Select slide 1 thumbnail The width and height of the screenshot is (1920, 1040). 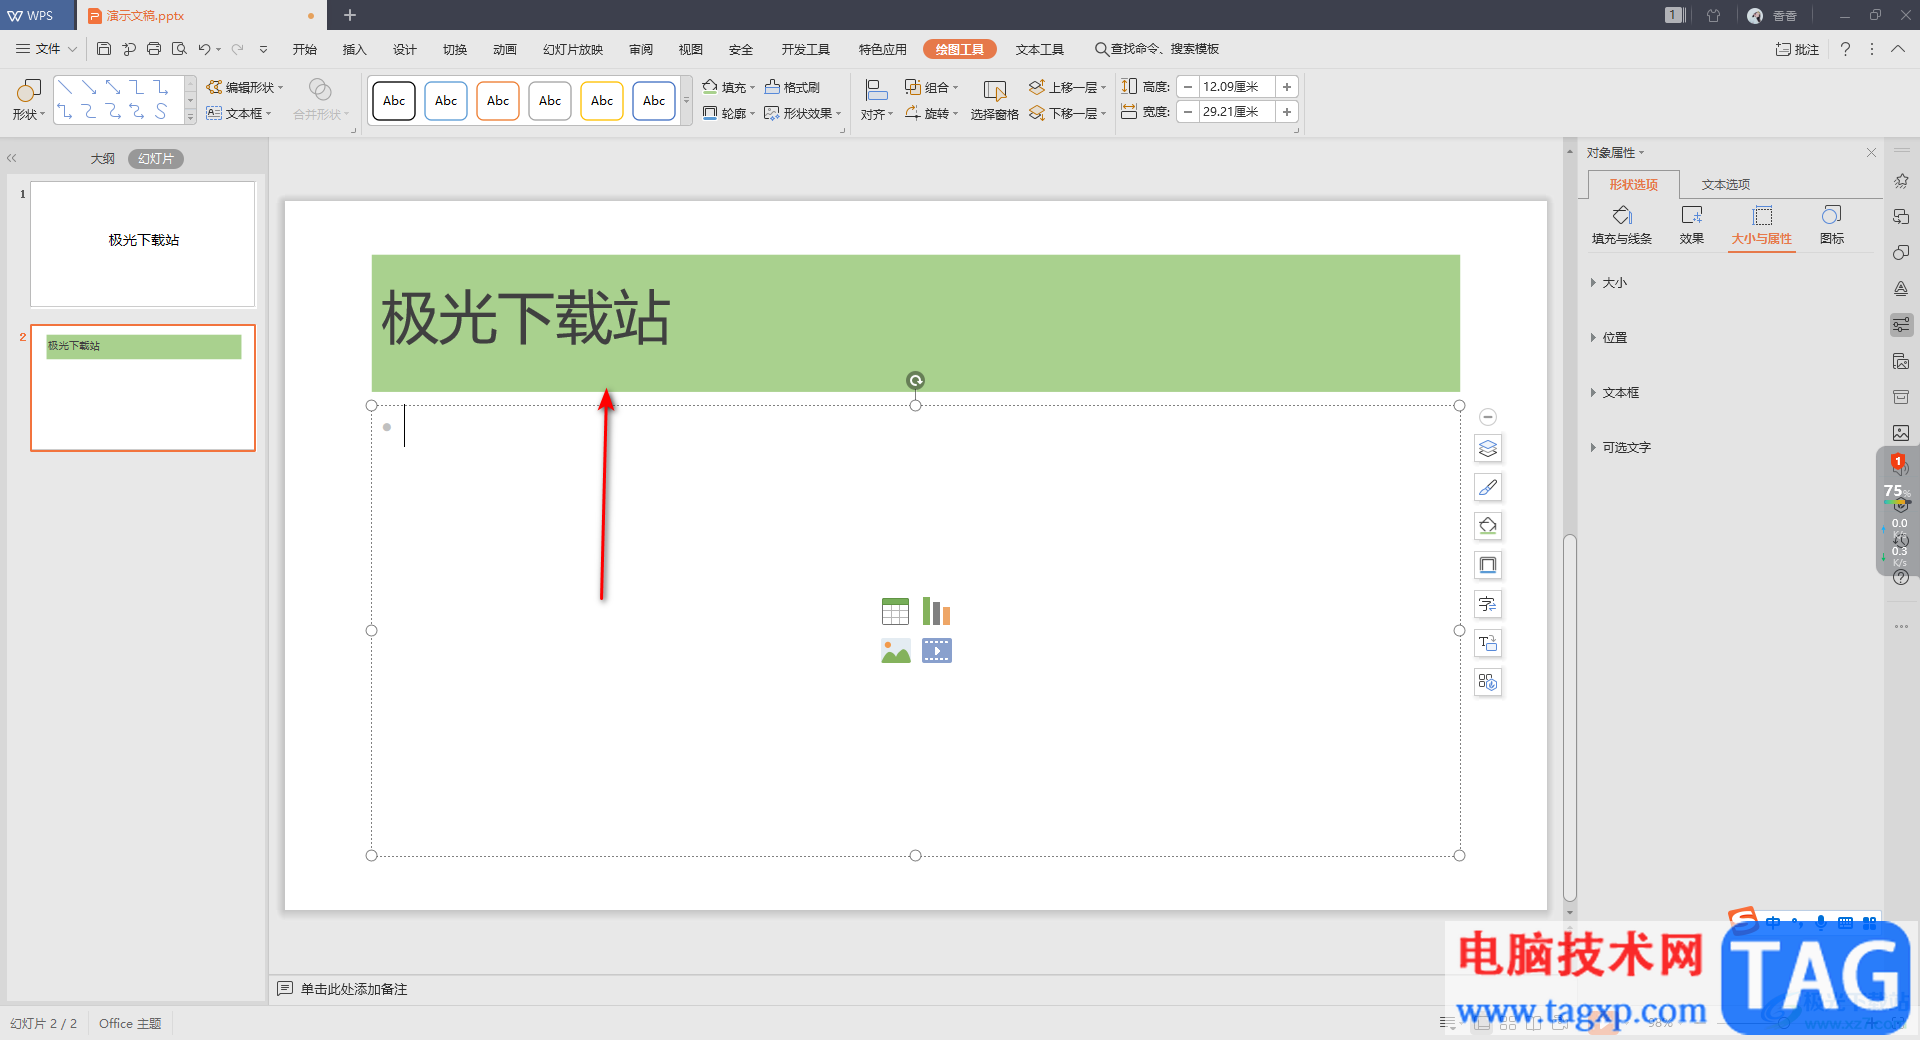click(x=143, y=244)
